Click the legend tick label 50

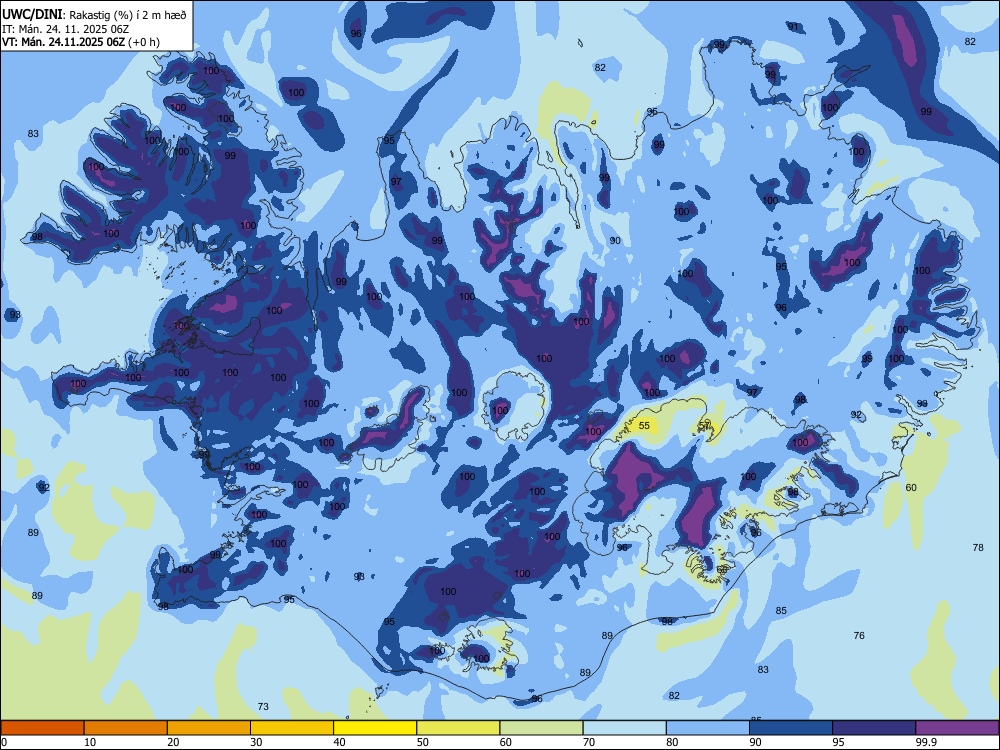click(x=422, y=742)
